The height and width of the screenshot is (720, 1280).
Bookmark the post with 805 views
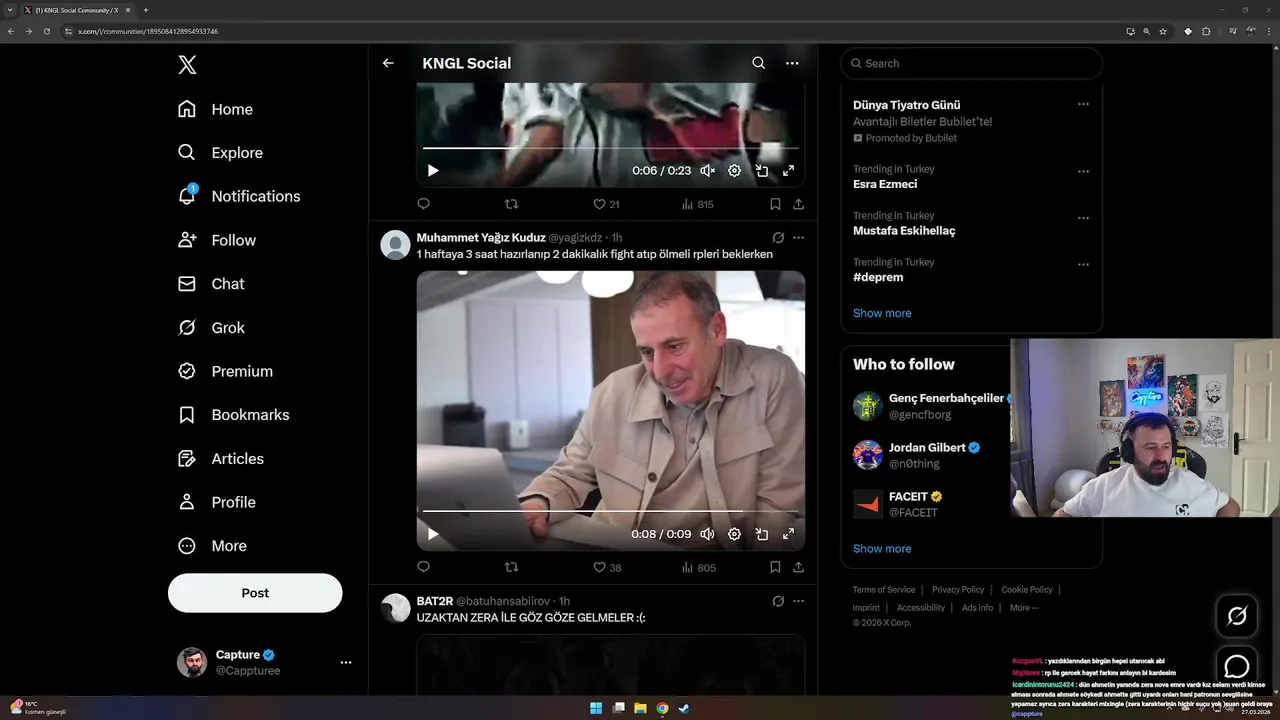(x=775, y=567)
